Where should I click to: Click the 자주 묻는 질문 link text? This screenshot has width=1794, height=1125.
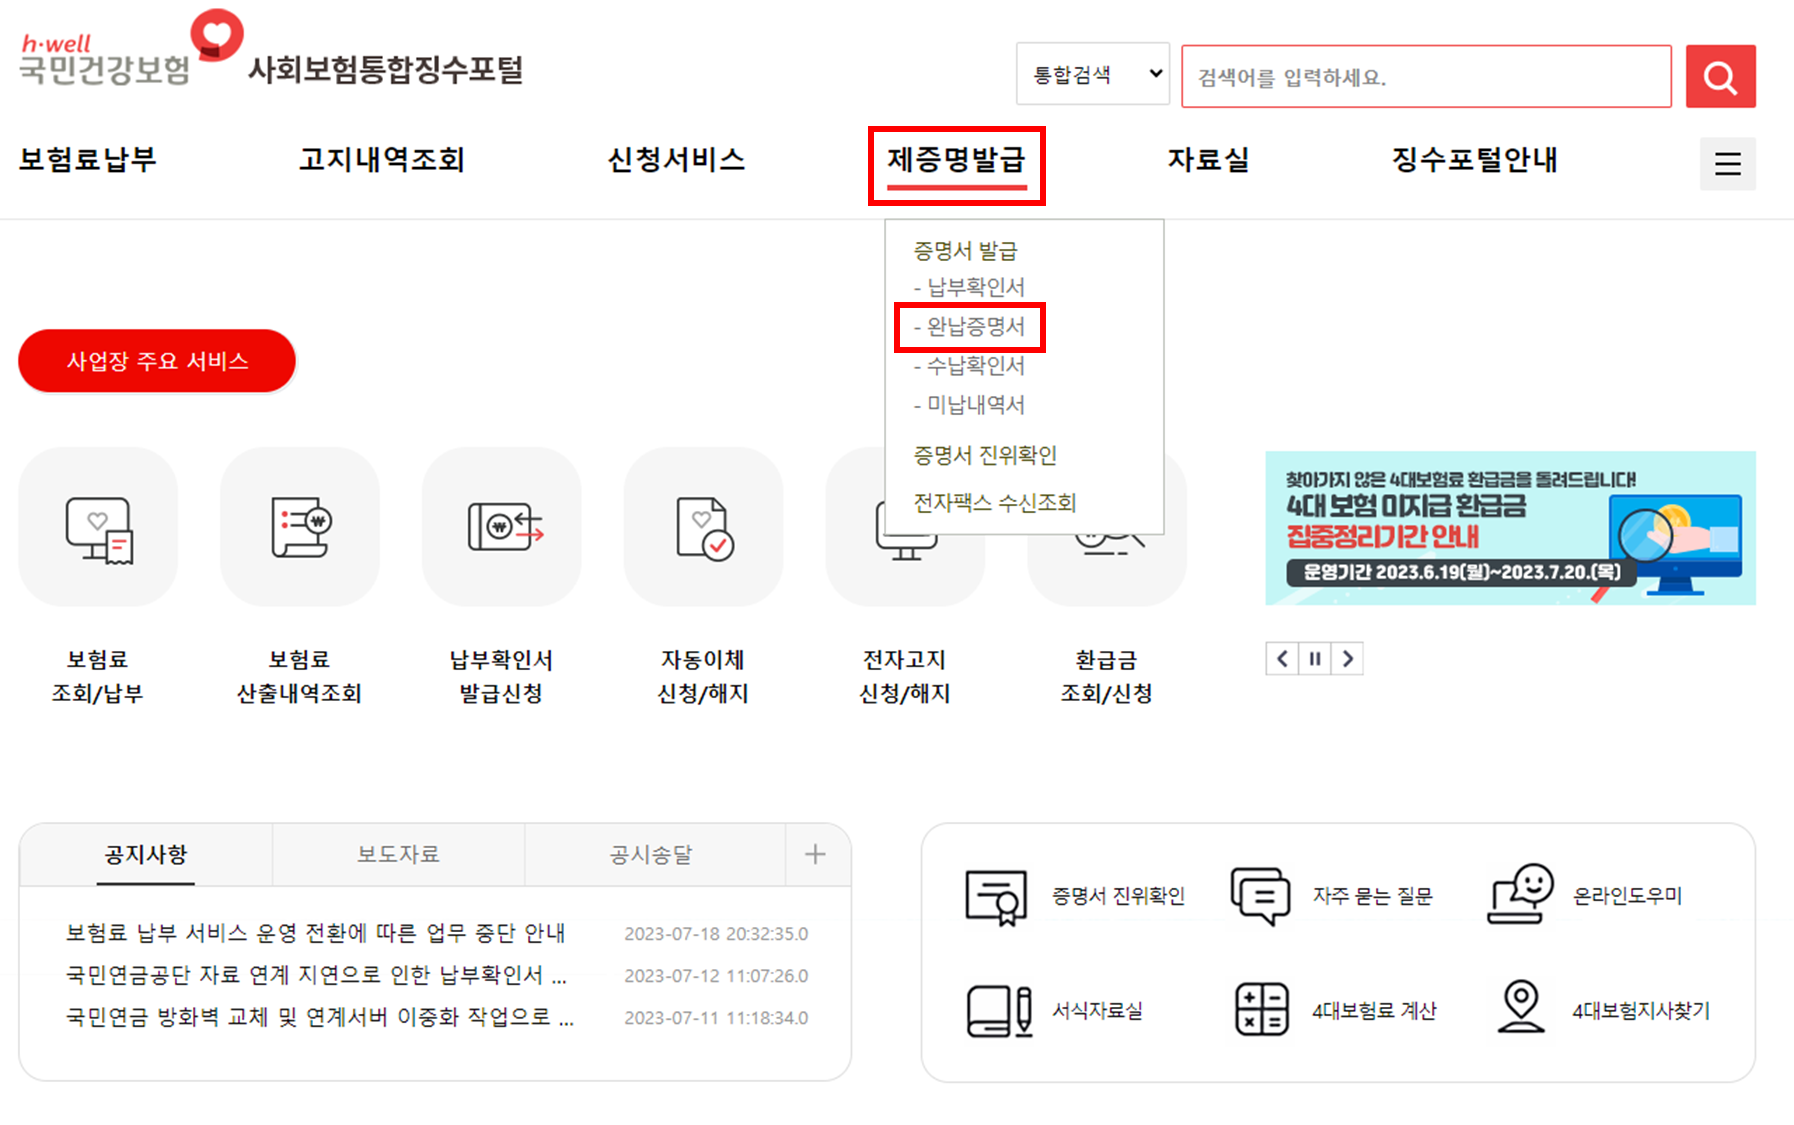tap(1373, 896)
